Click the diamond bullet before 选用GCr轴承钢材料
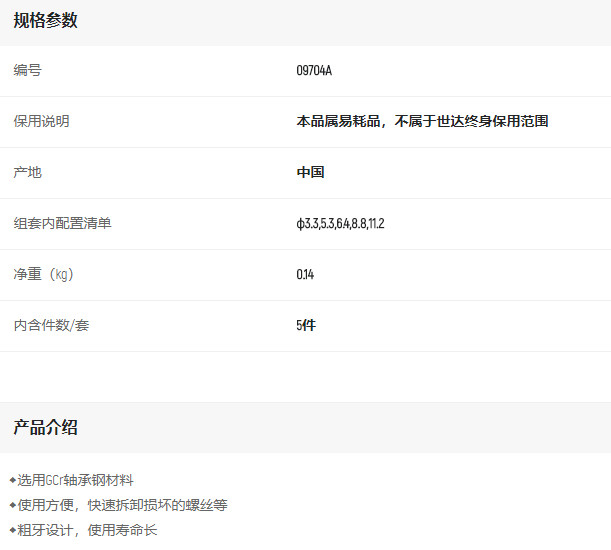This screenshot has height=550, width=611. [x=12, y=480]
